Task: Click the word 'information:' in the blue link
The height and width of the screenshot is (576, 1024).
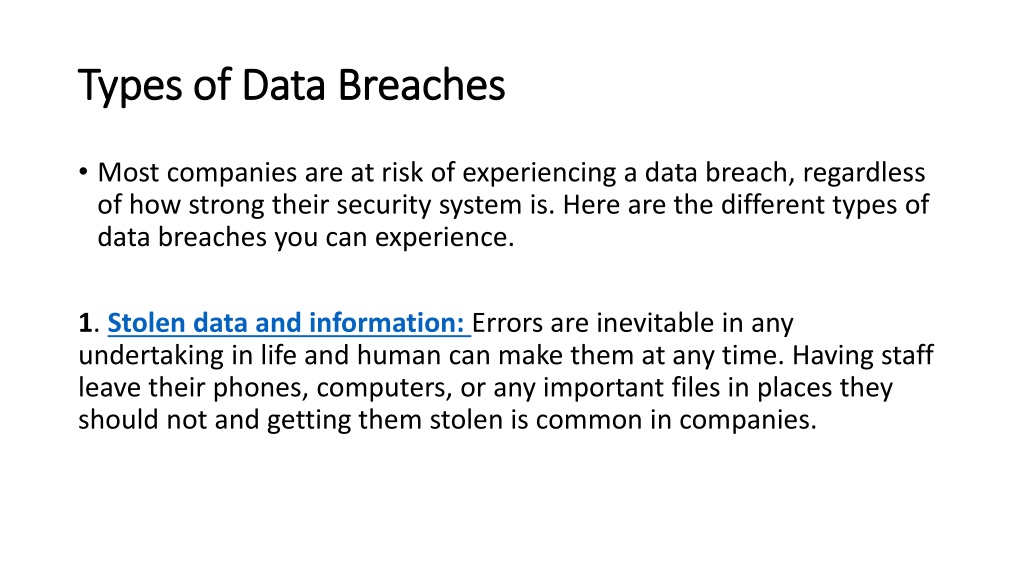Action: 387,323
